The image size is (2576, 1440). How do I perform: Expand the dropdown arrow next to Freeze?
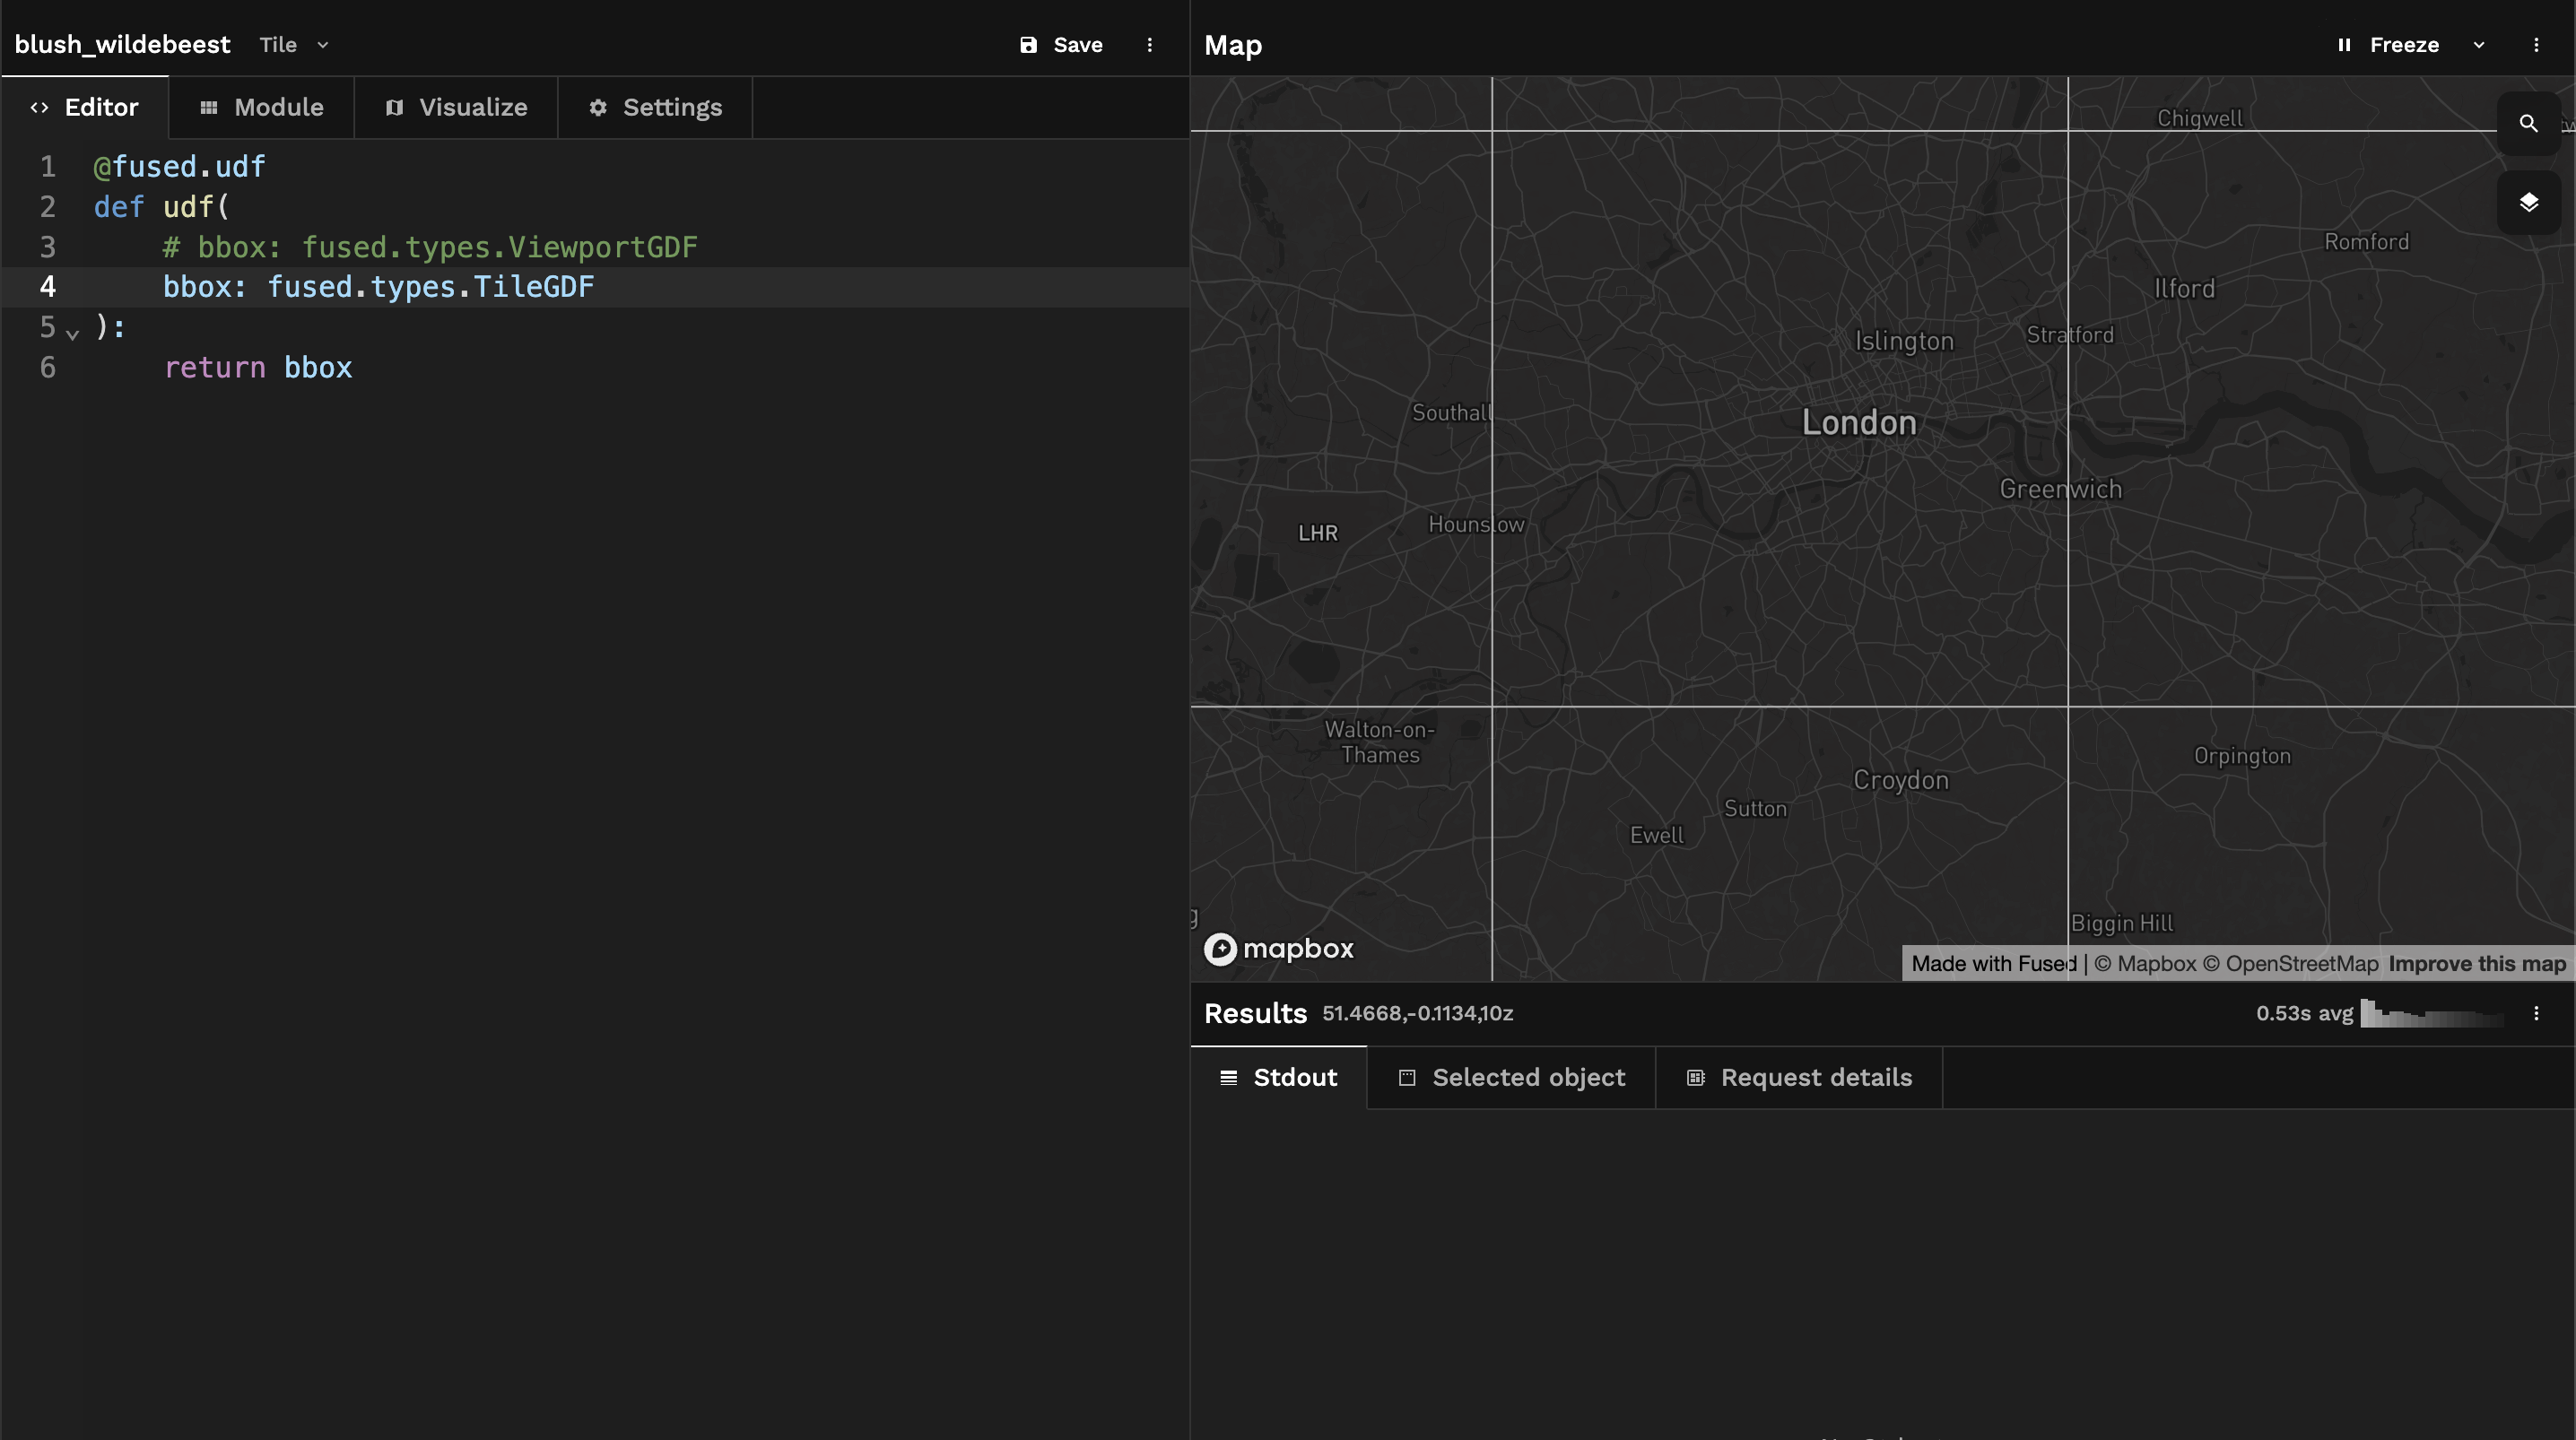tap(2479, 45)
